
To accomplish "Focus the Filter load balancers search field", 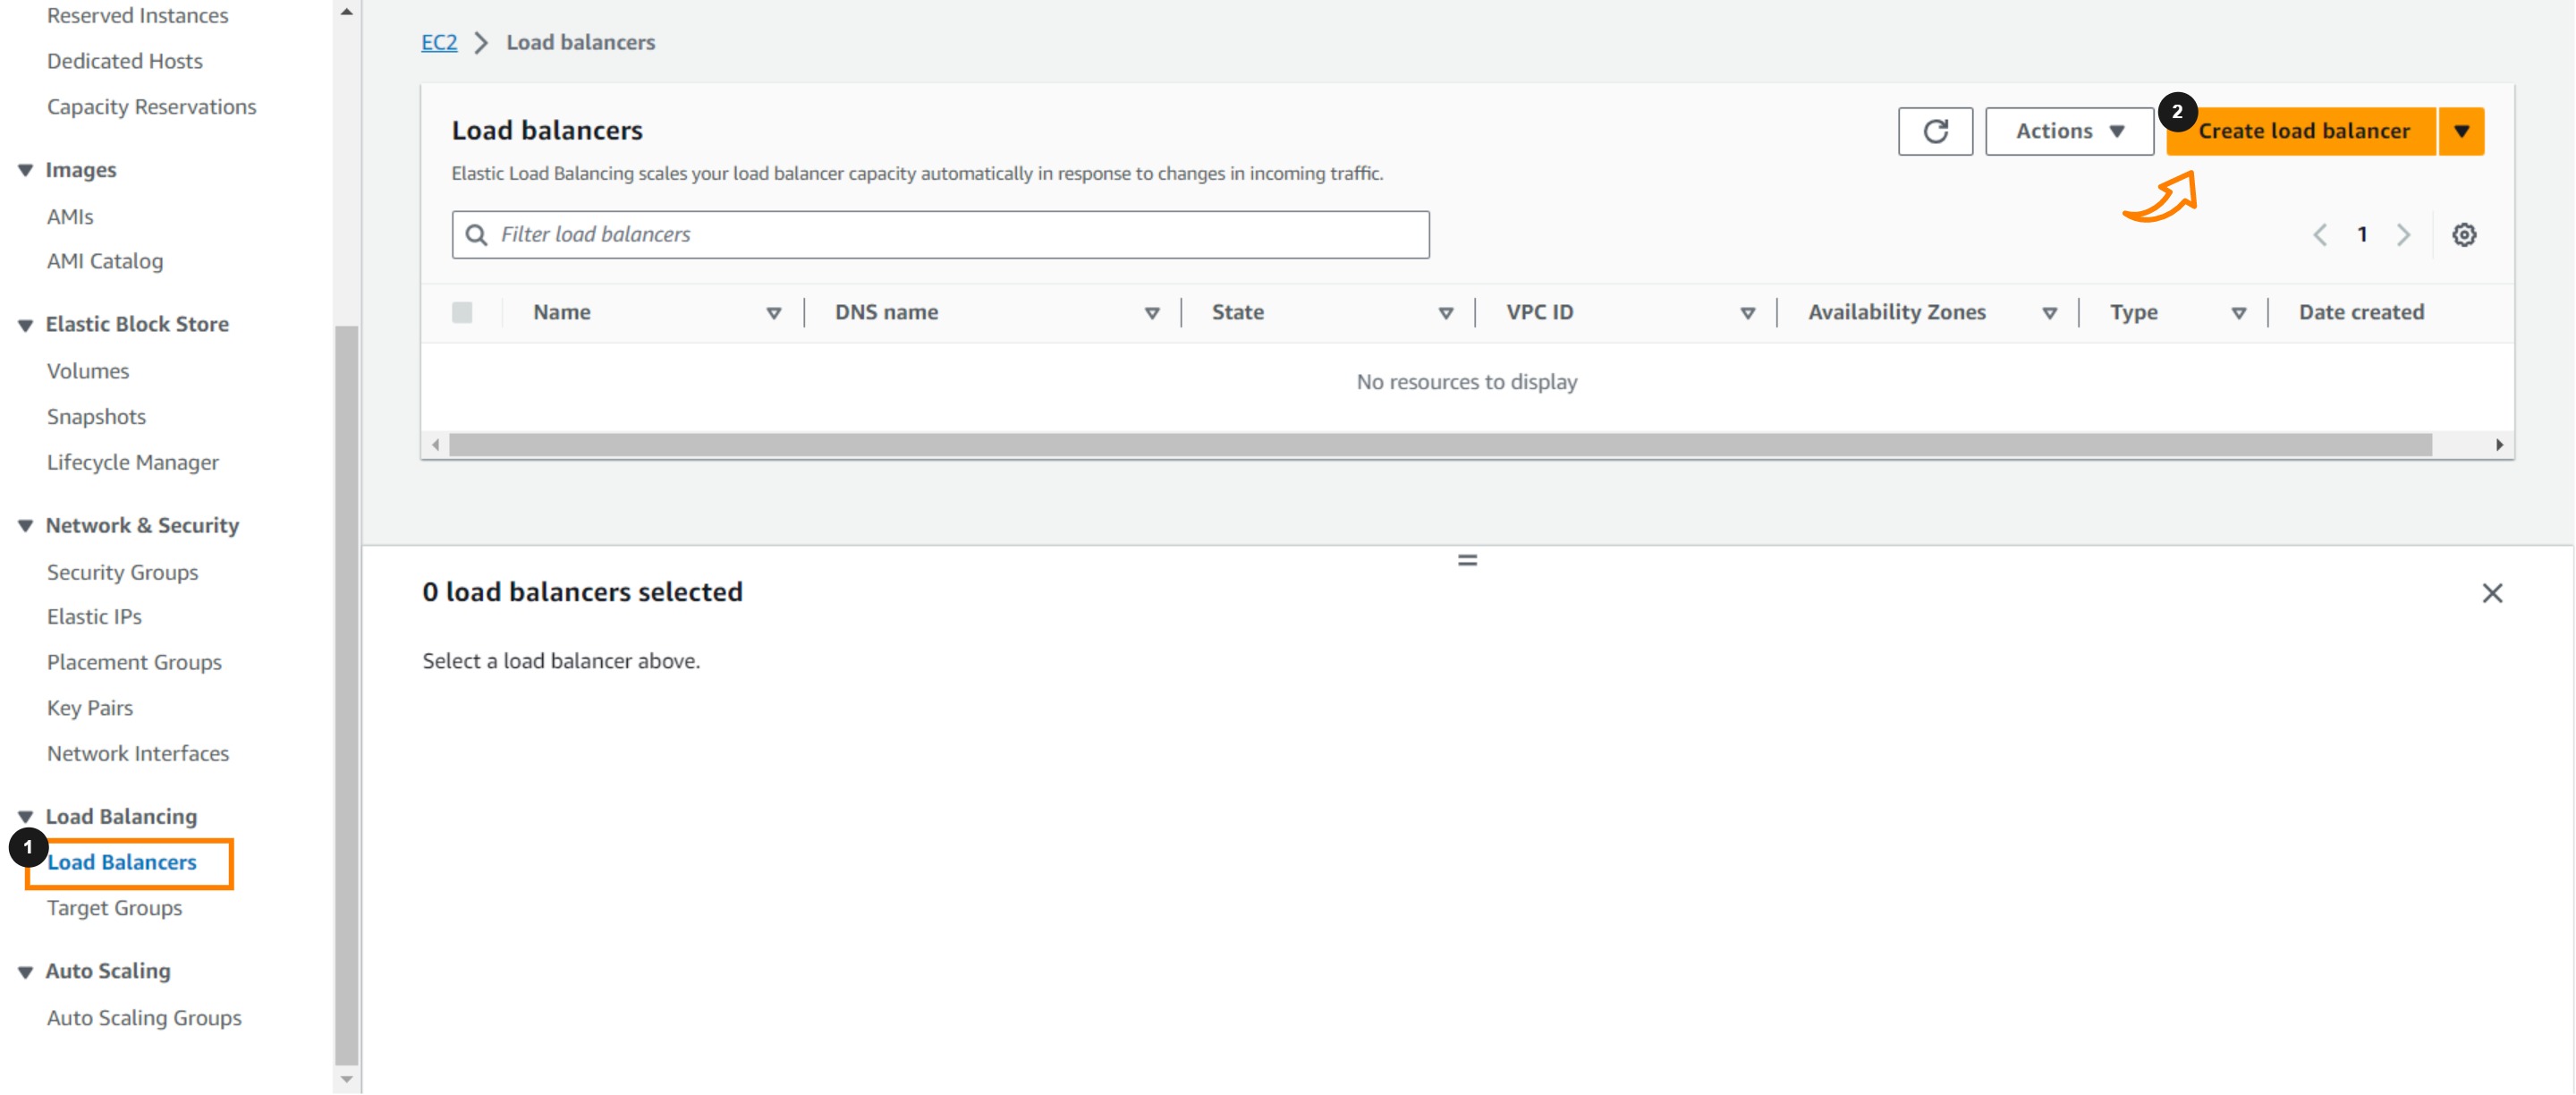I will click(x=940, y=234).
